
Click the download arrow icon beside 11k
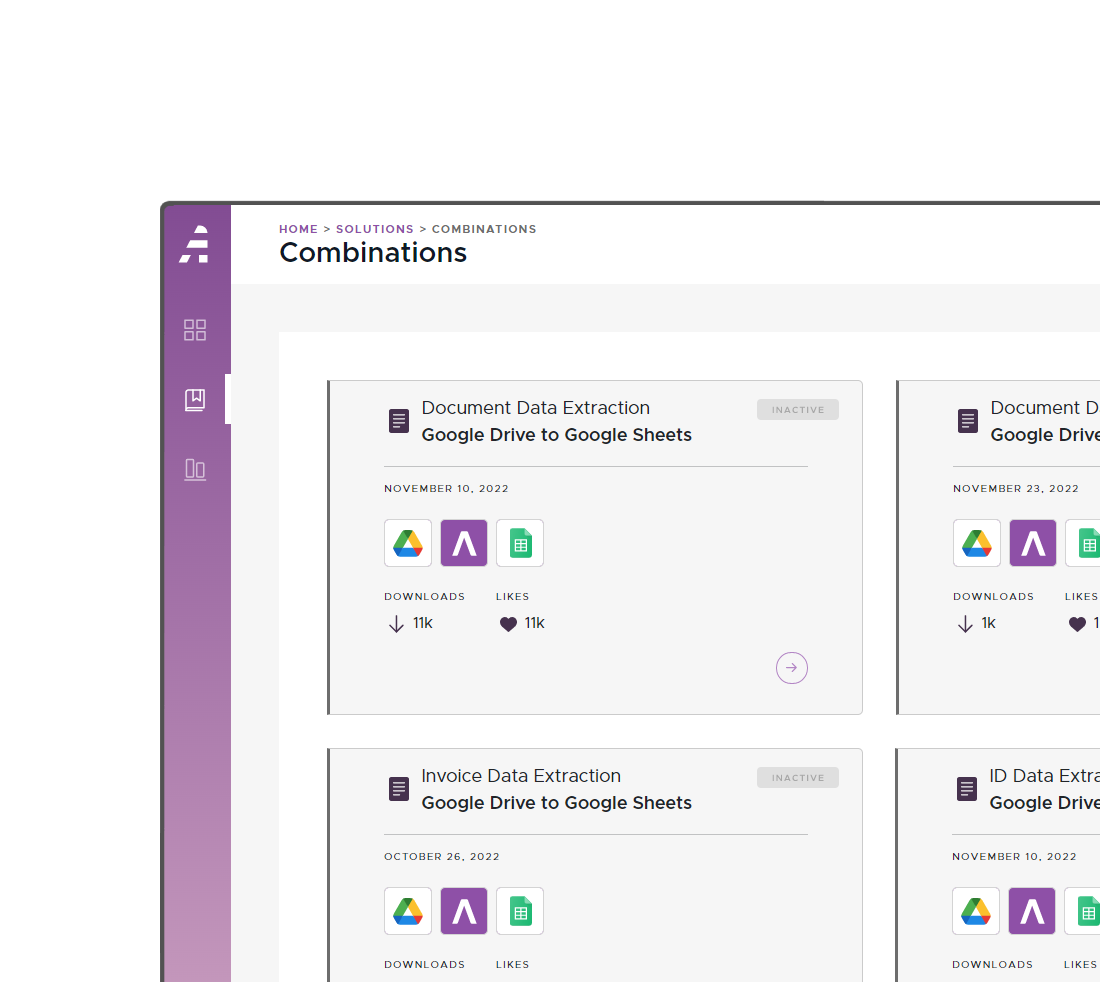click(396, 624)
